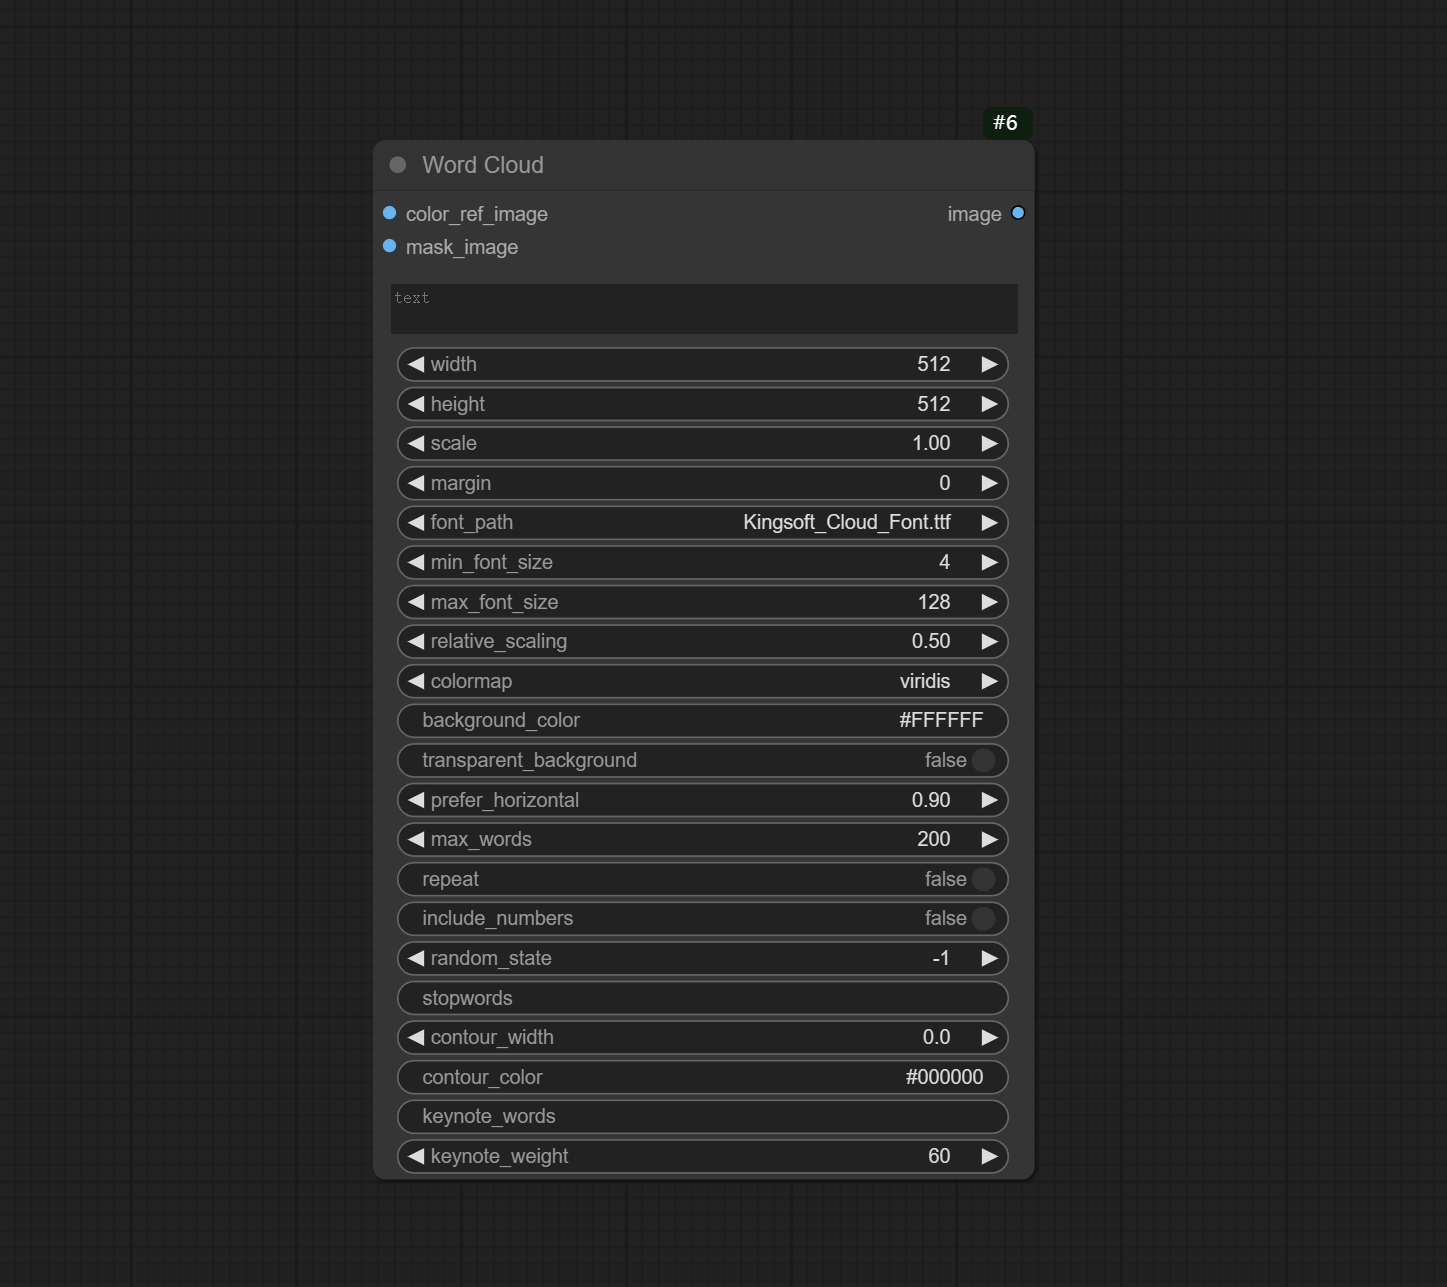The image size is (1447, 1287).
Task: Click the #6 node ID badge
Action: tap(1006, 123)
